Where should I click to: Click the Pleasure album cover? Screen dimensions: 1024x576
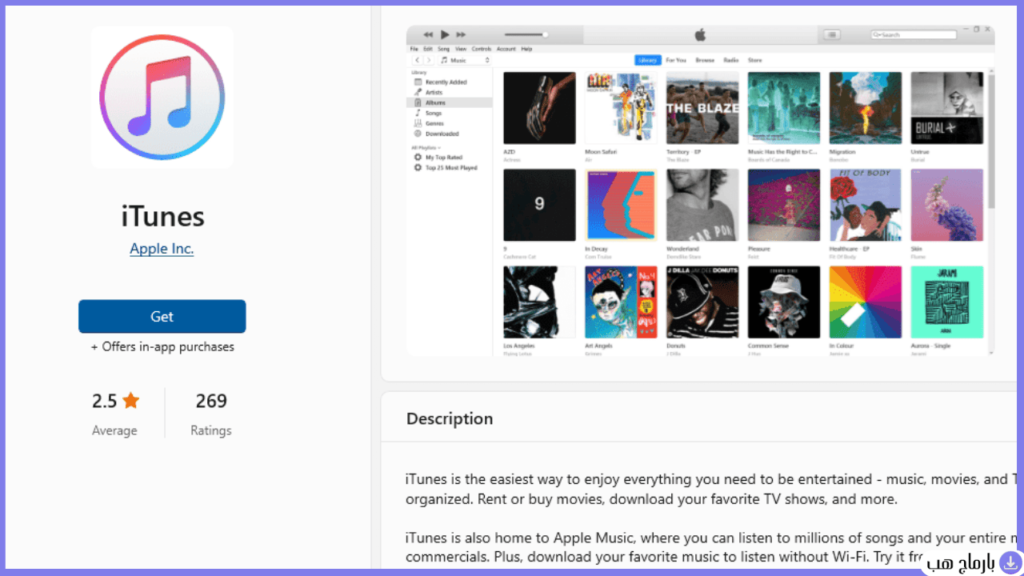point(784,205)
